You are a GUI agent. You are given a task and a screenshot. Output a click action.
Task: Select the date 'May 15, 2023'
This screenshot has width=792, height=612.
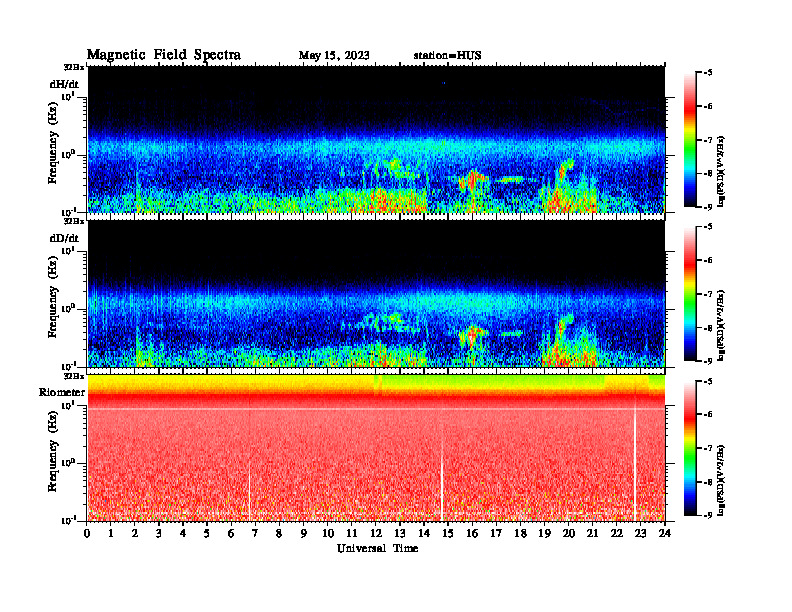(334, 56)
